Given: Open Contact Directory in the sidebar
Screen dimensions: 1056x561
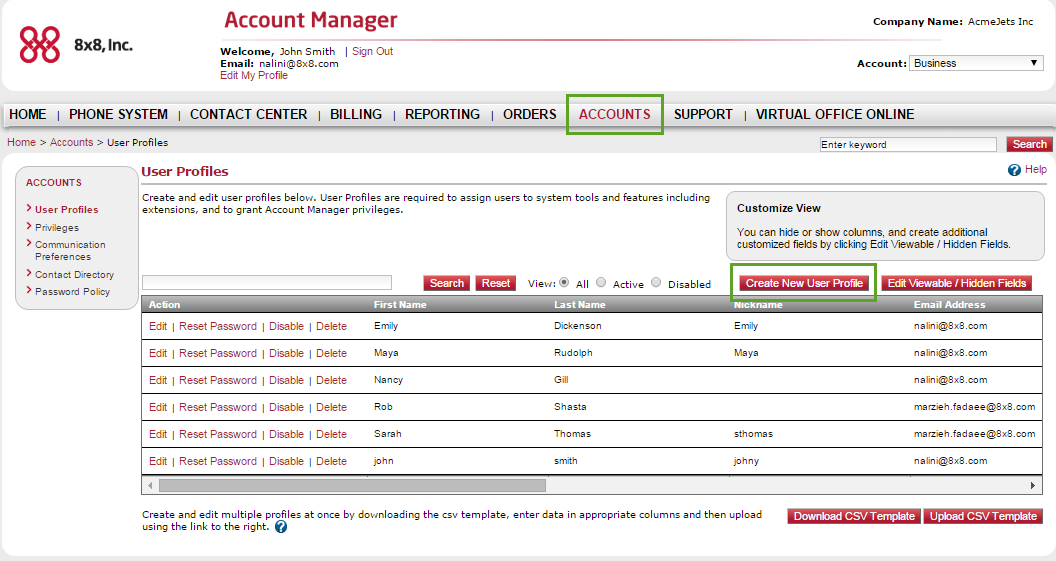Looking at the screenshot, I should (x=74, y=275).
